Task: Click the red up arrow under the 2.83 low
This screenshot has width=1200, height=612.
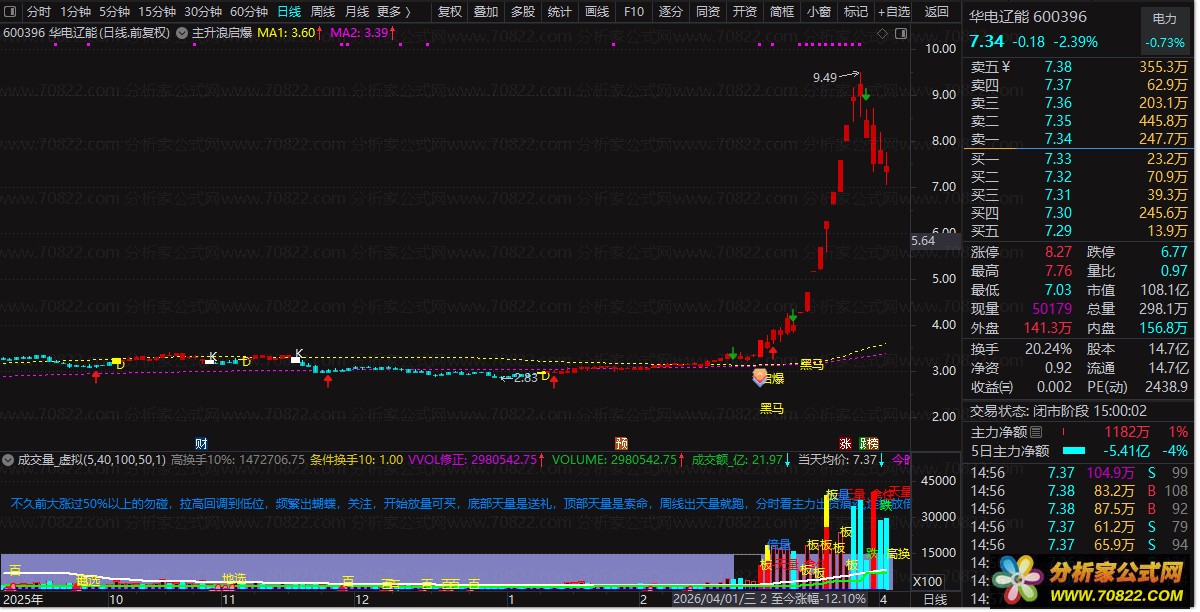Action: [x=554, y=382]
